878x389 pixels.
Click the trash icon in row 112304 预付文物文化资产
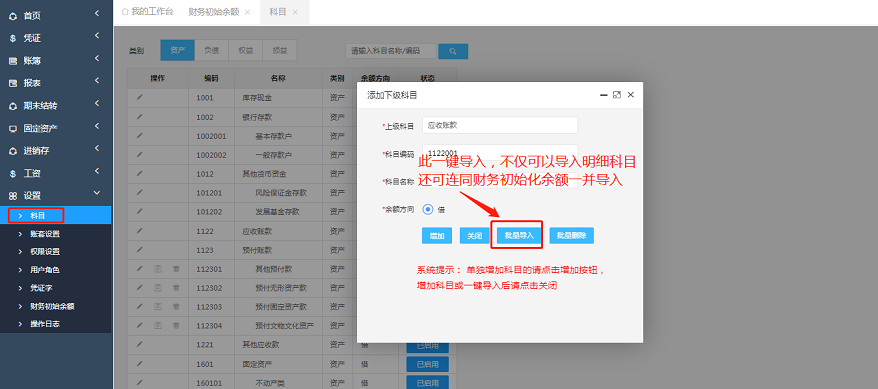pyautogui.click(x=176, y=325)
